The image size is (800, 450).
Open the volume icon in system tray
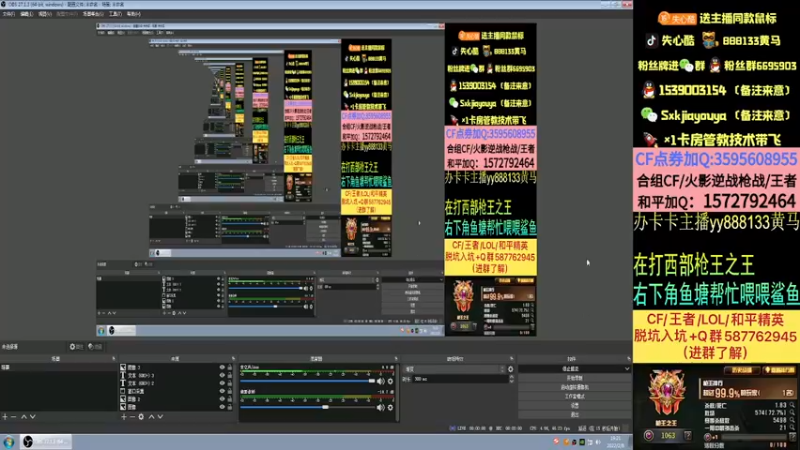pos(598,442)
